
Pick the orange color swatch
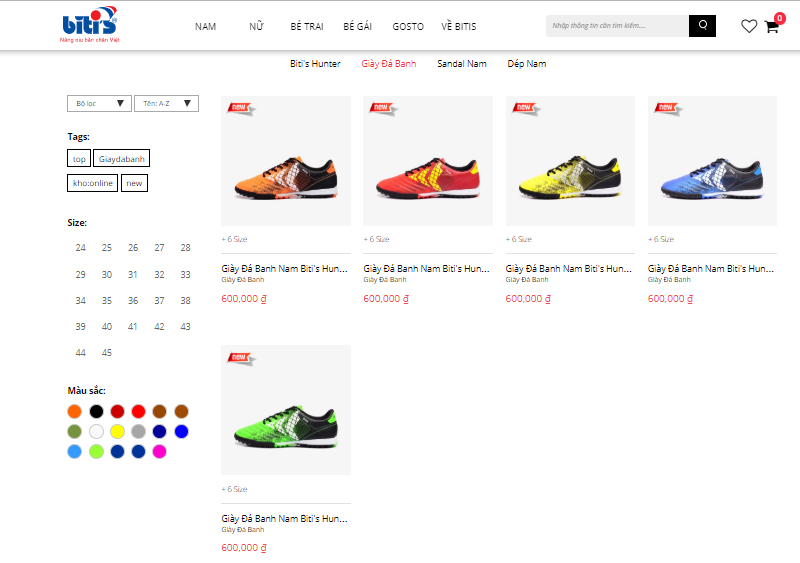[x=74, y=411]
